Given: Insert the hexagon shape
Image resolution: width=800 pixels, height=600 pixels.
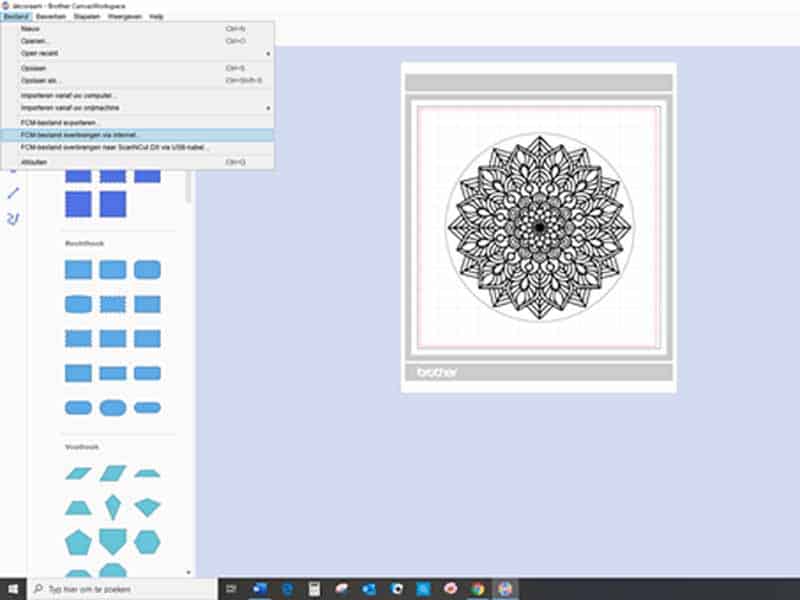Looking at the screenshot, I should click(x=147, y=542).
